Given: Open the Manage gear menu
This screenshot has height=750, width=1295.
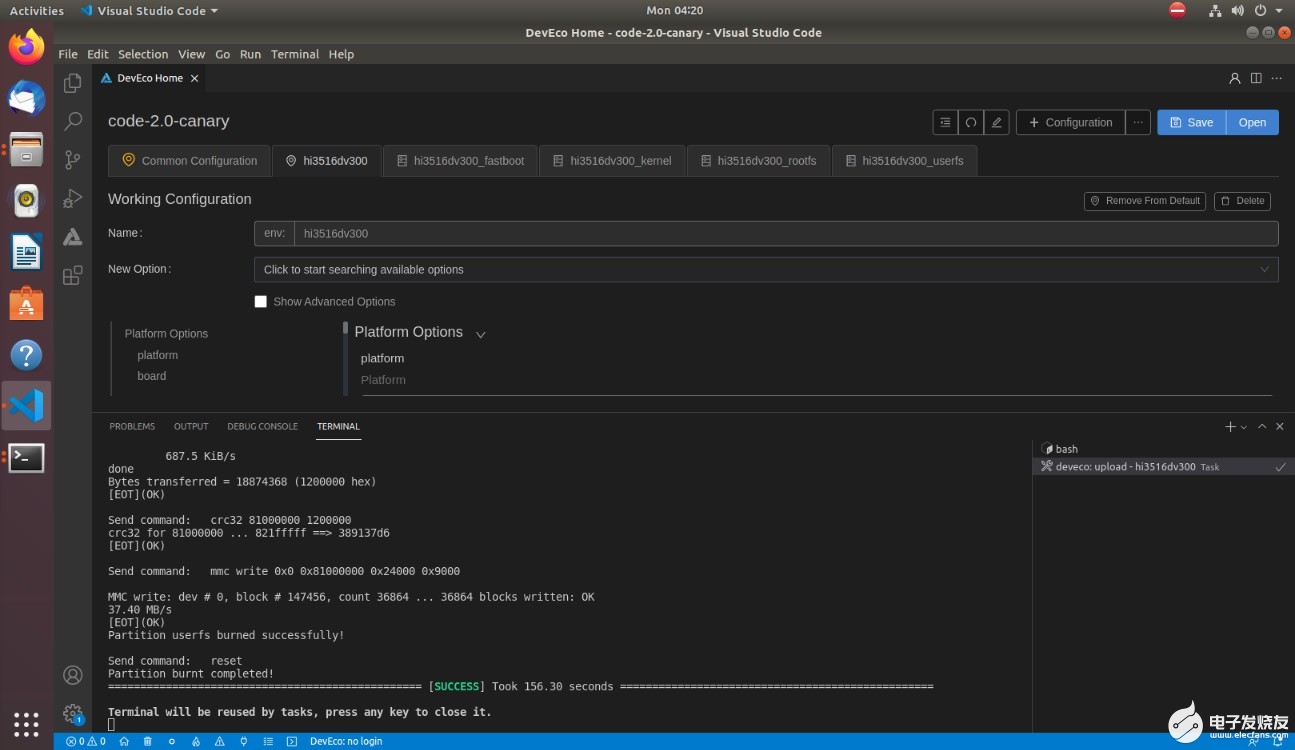Looking at the screenshot, I should [73, 714].
